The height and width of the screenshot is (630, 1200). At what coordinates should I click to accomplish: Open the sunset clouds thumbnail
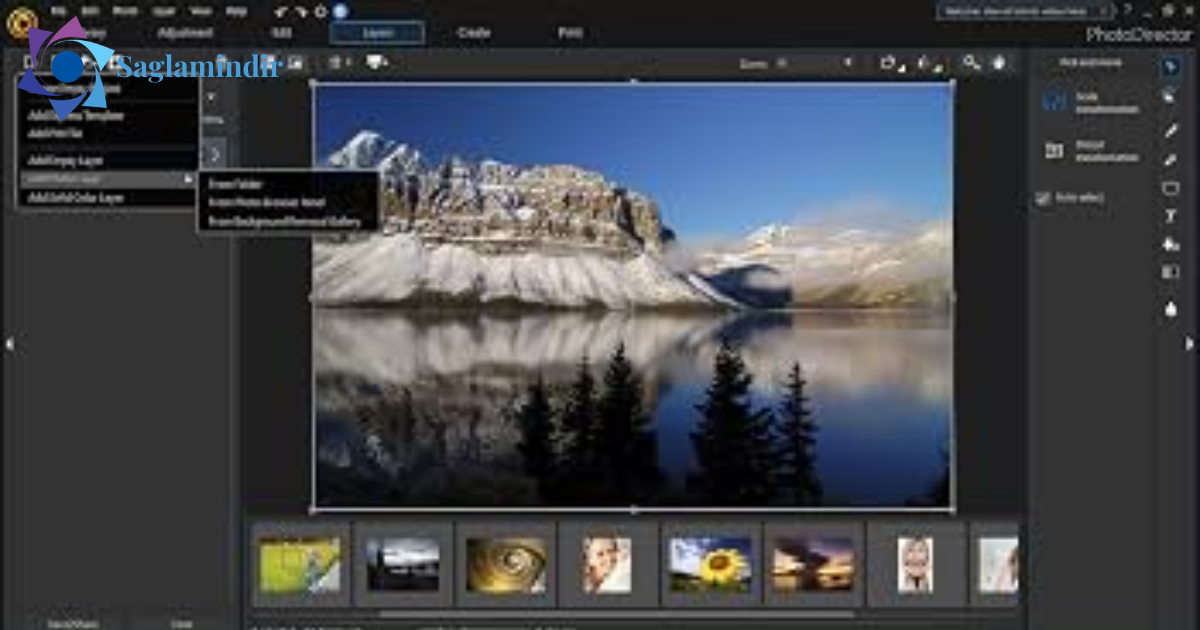click(x=813, y=565)
